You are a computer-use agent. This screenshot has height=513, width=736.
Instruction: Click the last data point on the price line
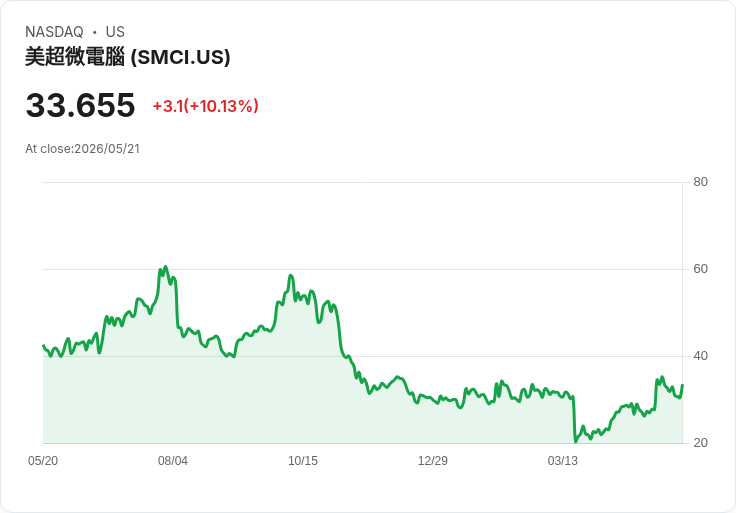[682, 385]
